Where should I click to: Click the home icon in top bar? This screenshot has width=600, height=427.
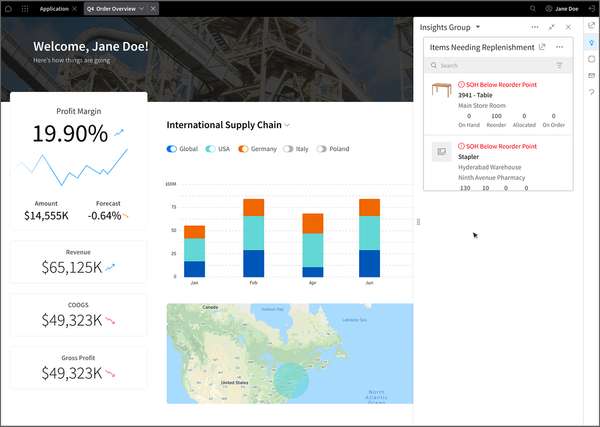tap(8, 8)
